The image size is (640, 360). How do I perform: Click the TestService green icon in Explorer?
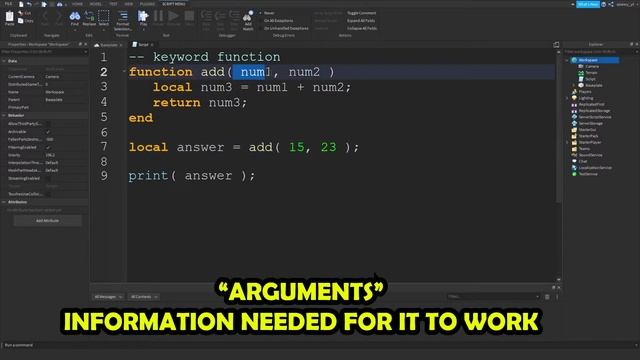click(574, 174)
